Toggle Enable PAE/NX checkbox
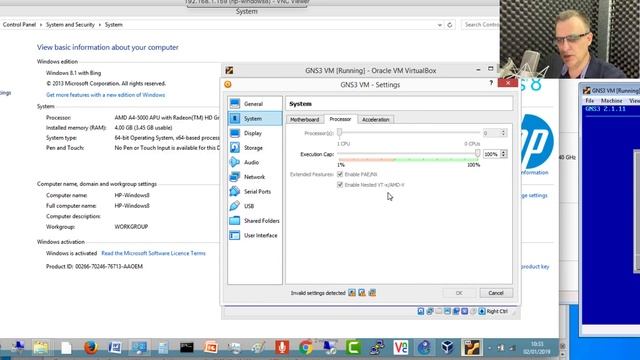 pos(340,174)
